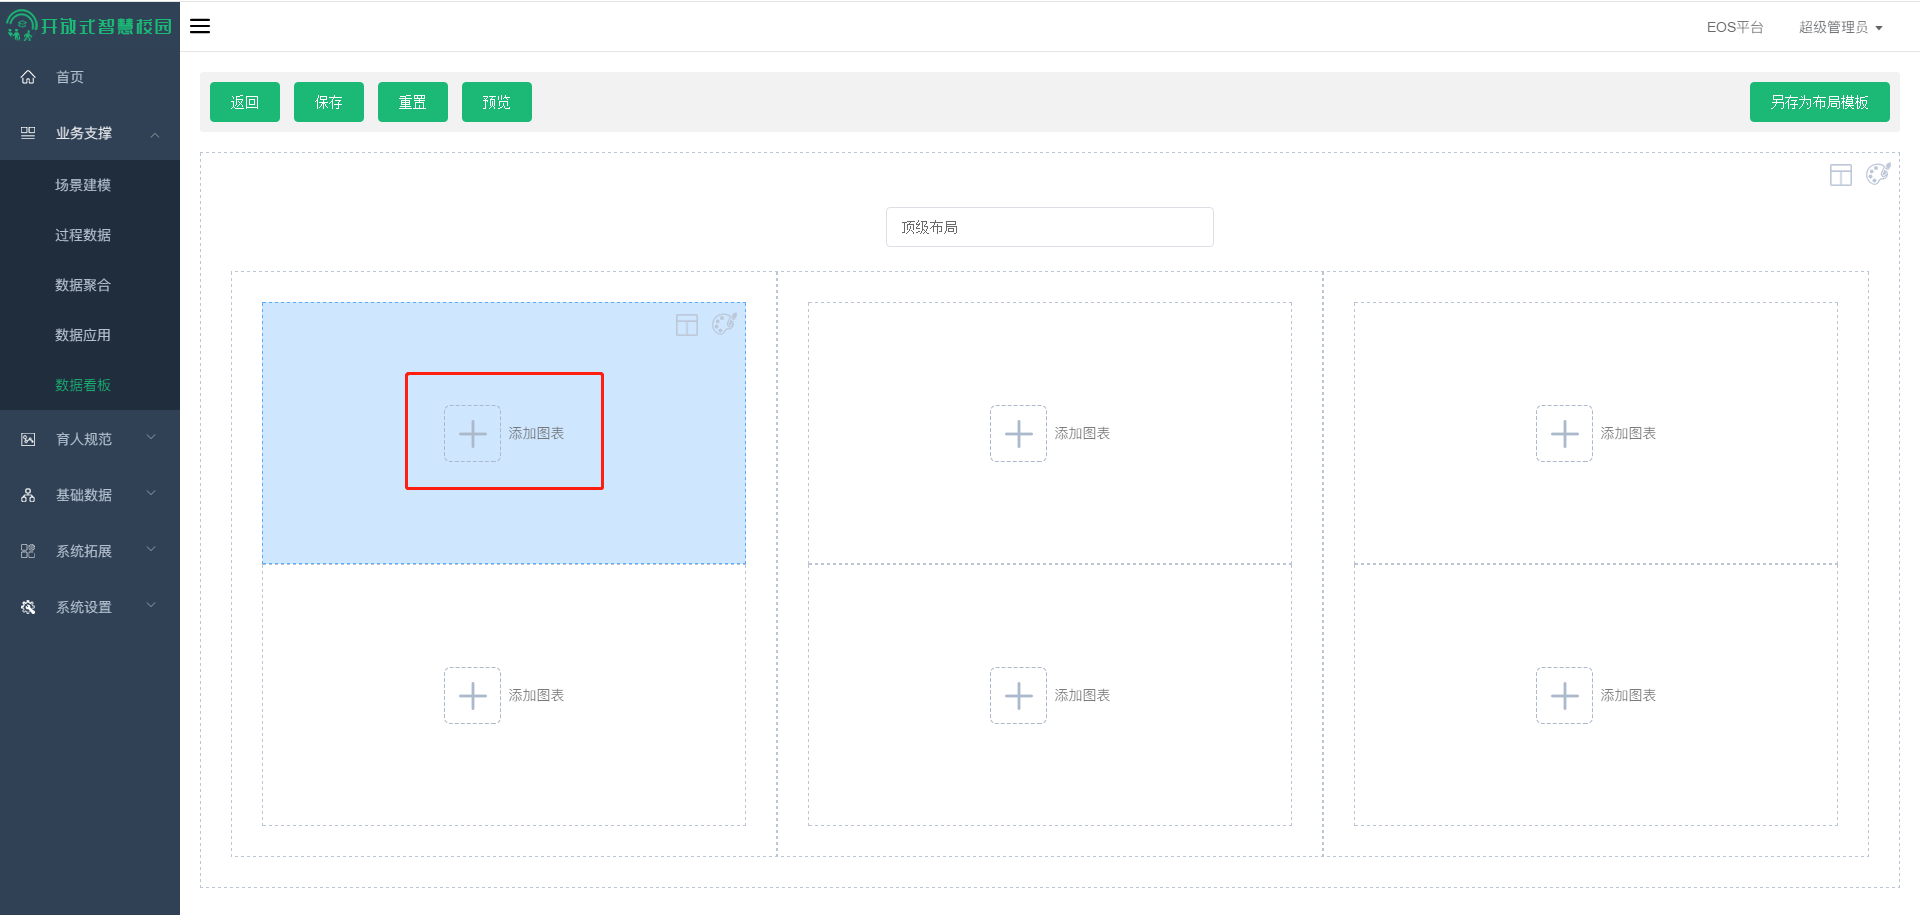Click 另存为布局模板 button
The height and width of the screenshot is (915, 1920).
pos(1820,102)
